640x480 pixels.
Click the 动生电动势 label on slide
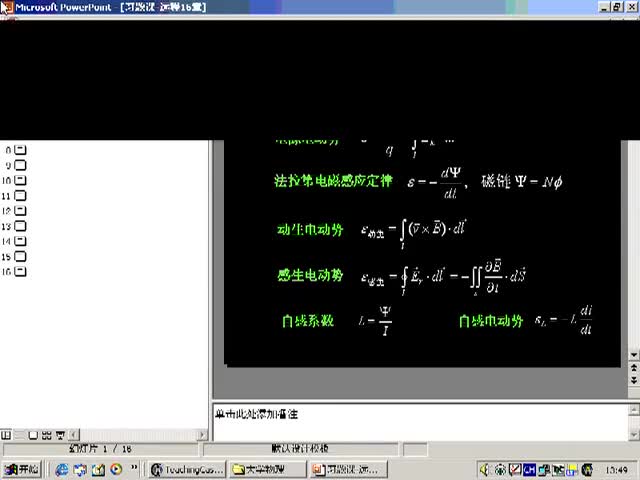click(x=310, y=230)
